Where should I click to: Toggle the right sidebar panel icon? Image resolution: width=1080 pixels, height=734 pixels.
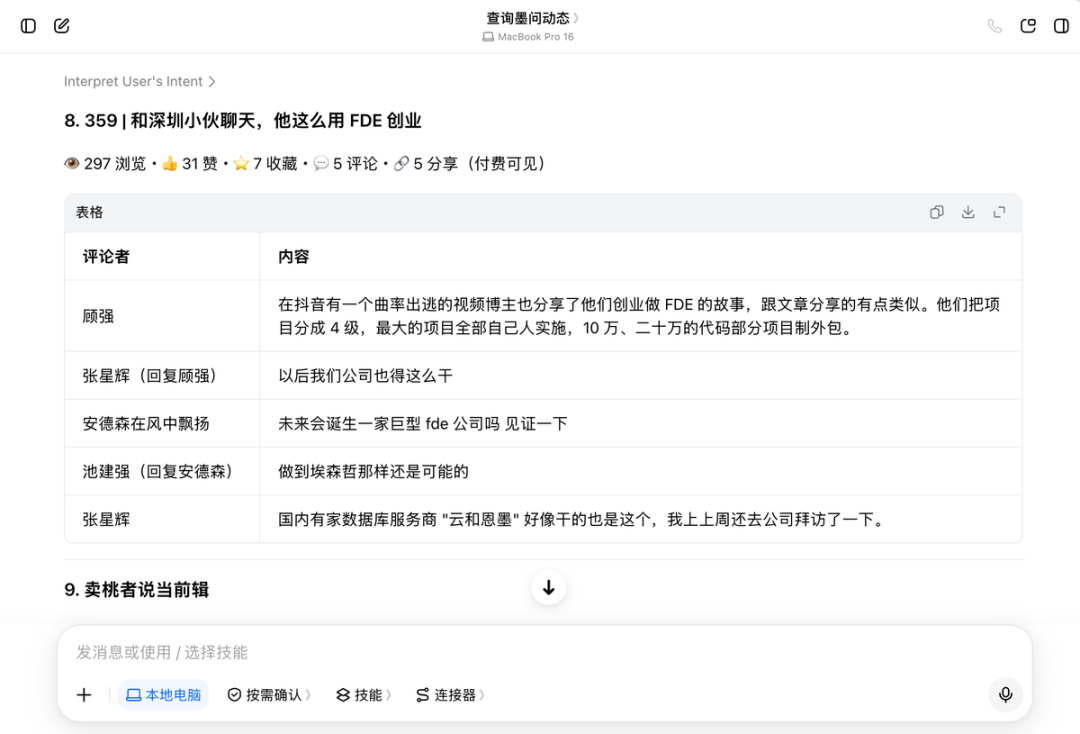pos(1061,26)
